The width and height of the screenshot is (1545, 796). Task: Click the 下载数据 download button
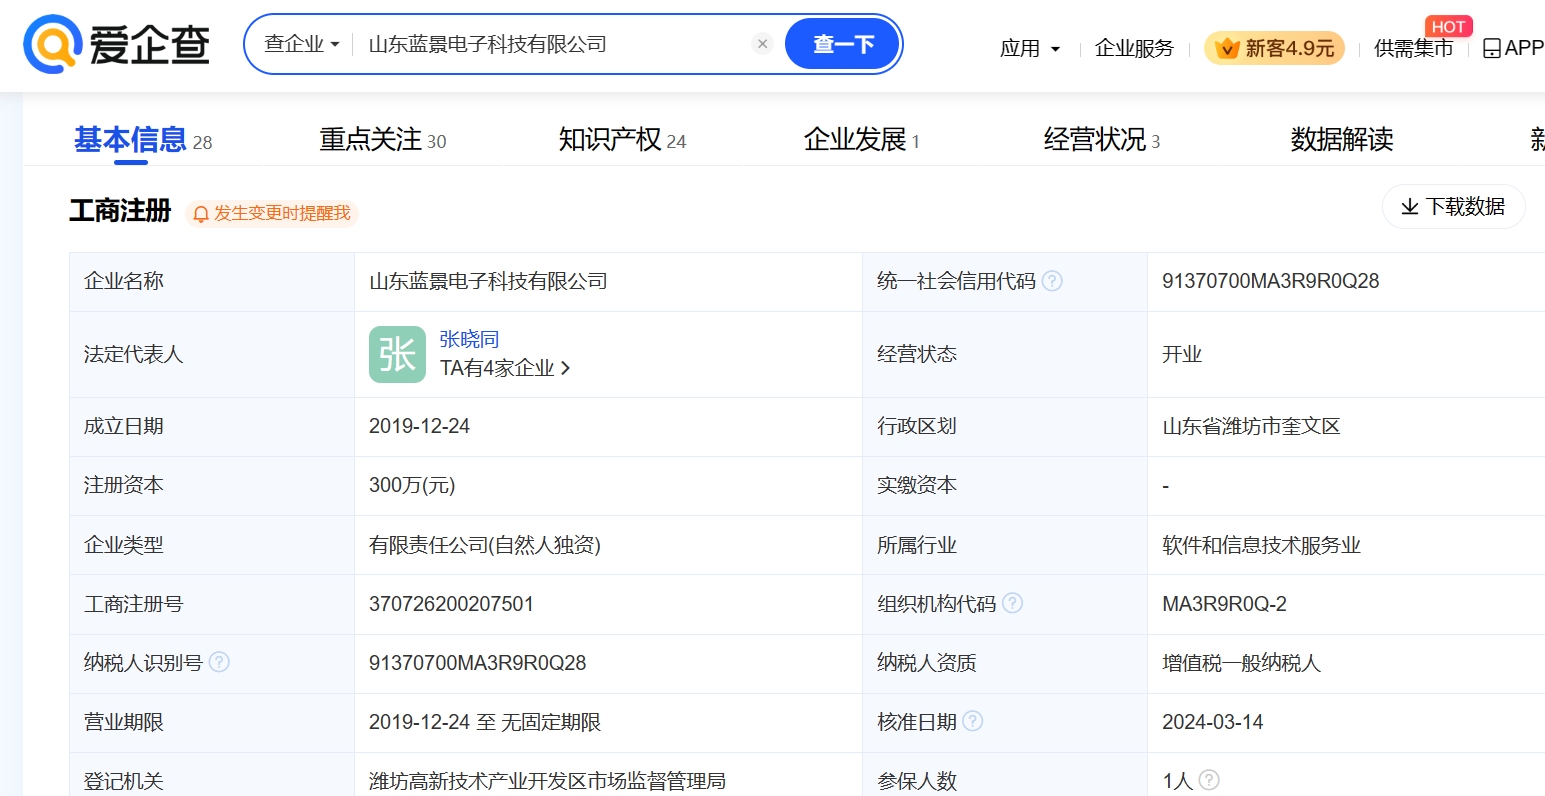coord(1454,207)
